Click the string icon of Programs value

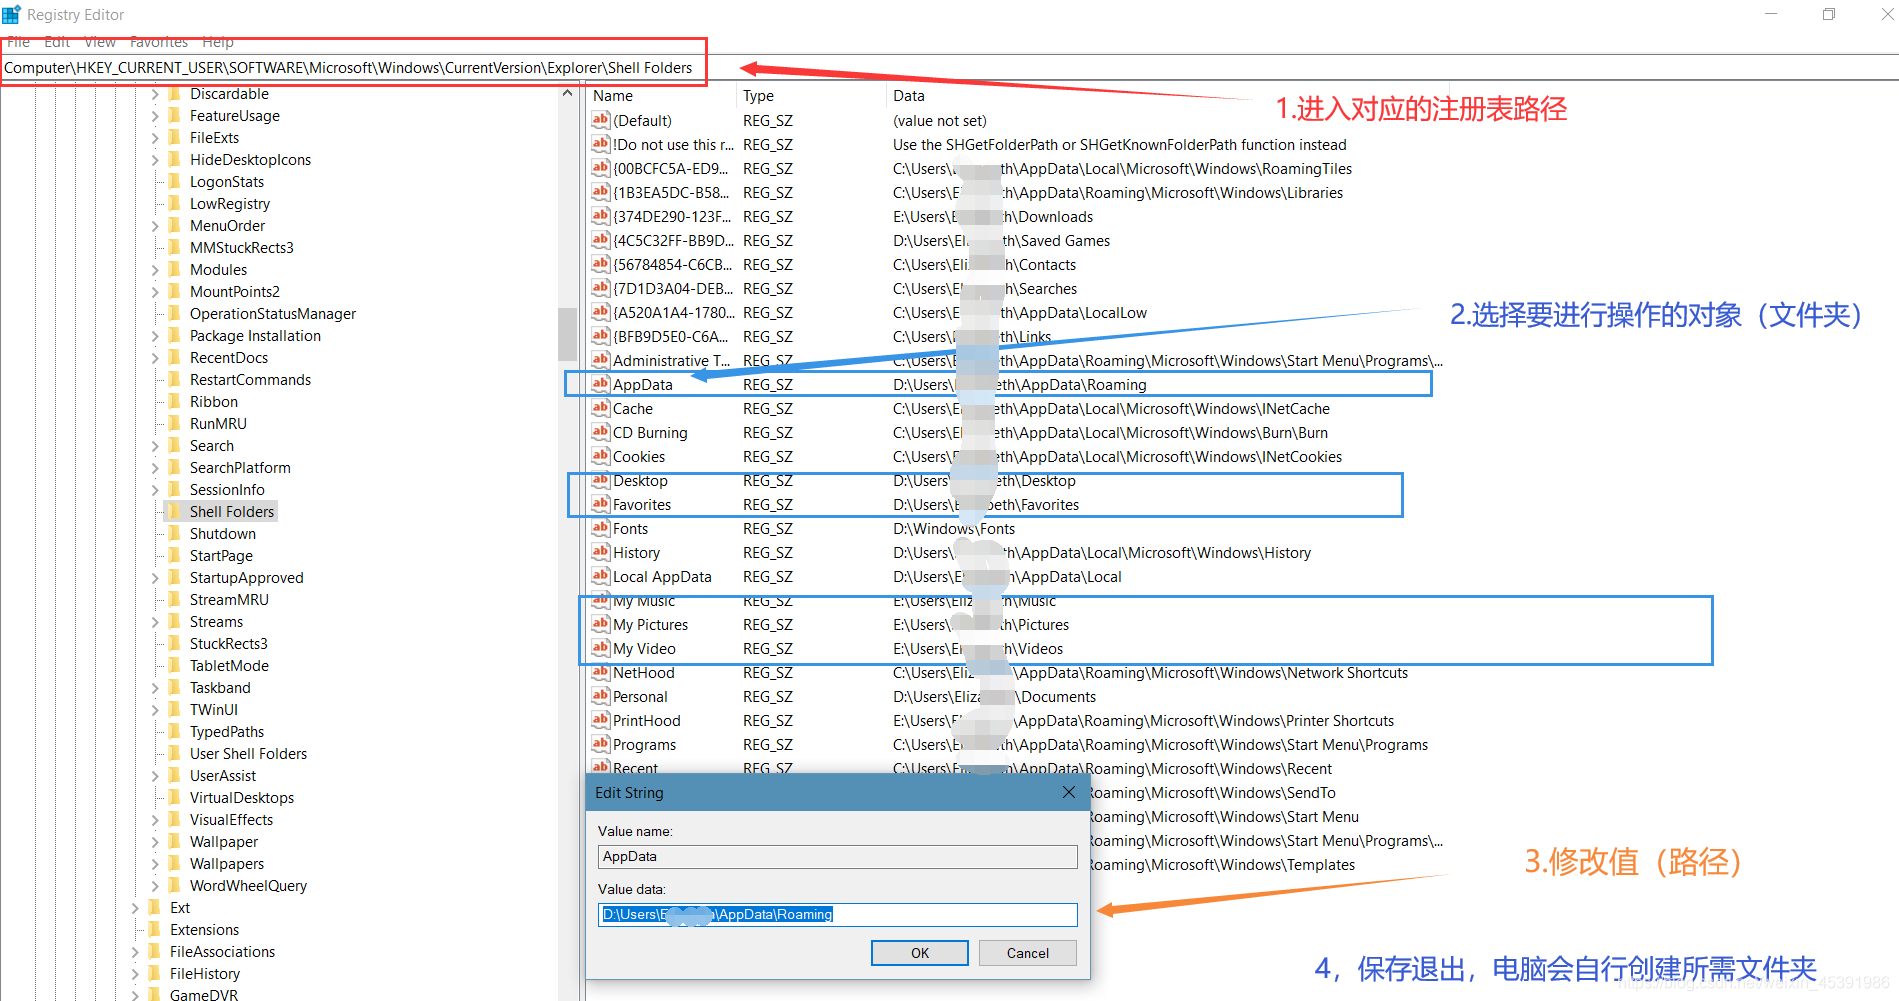tap(600, 744)
